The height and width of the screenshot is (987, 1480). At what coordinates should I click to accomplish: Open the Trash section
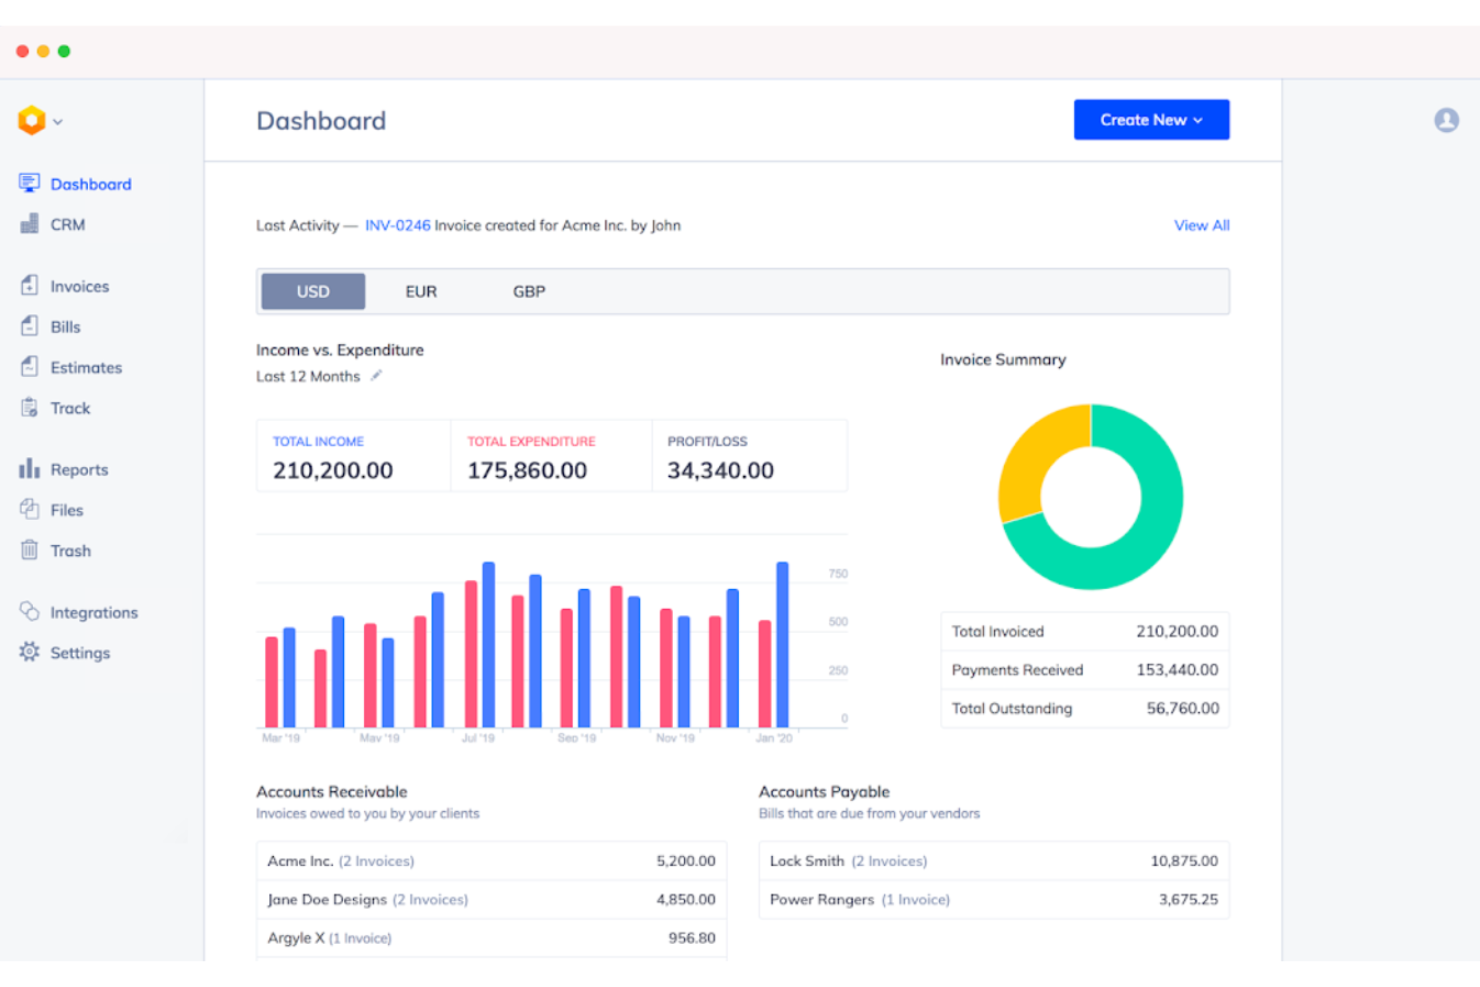click(70, 551)
